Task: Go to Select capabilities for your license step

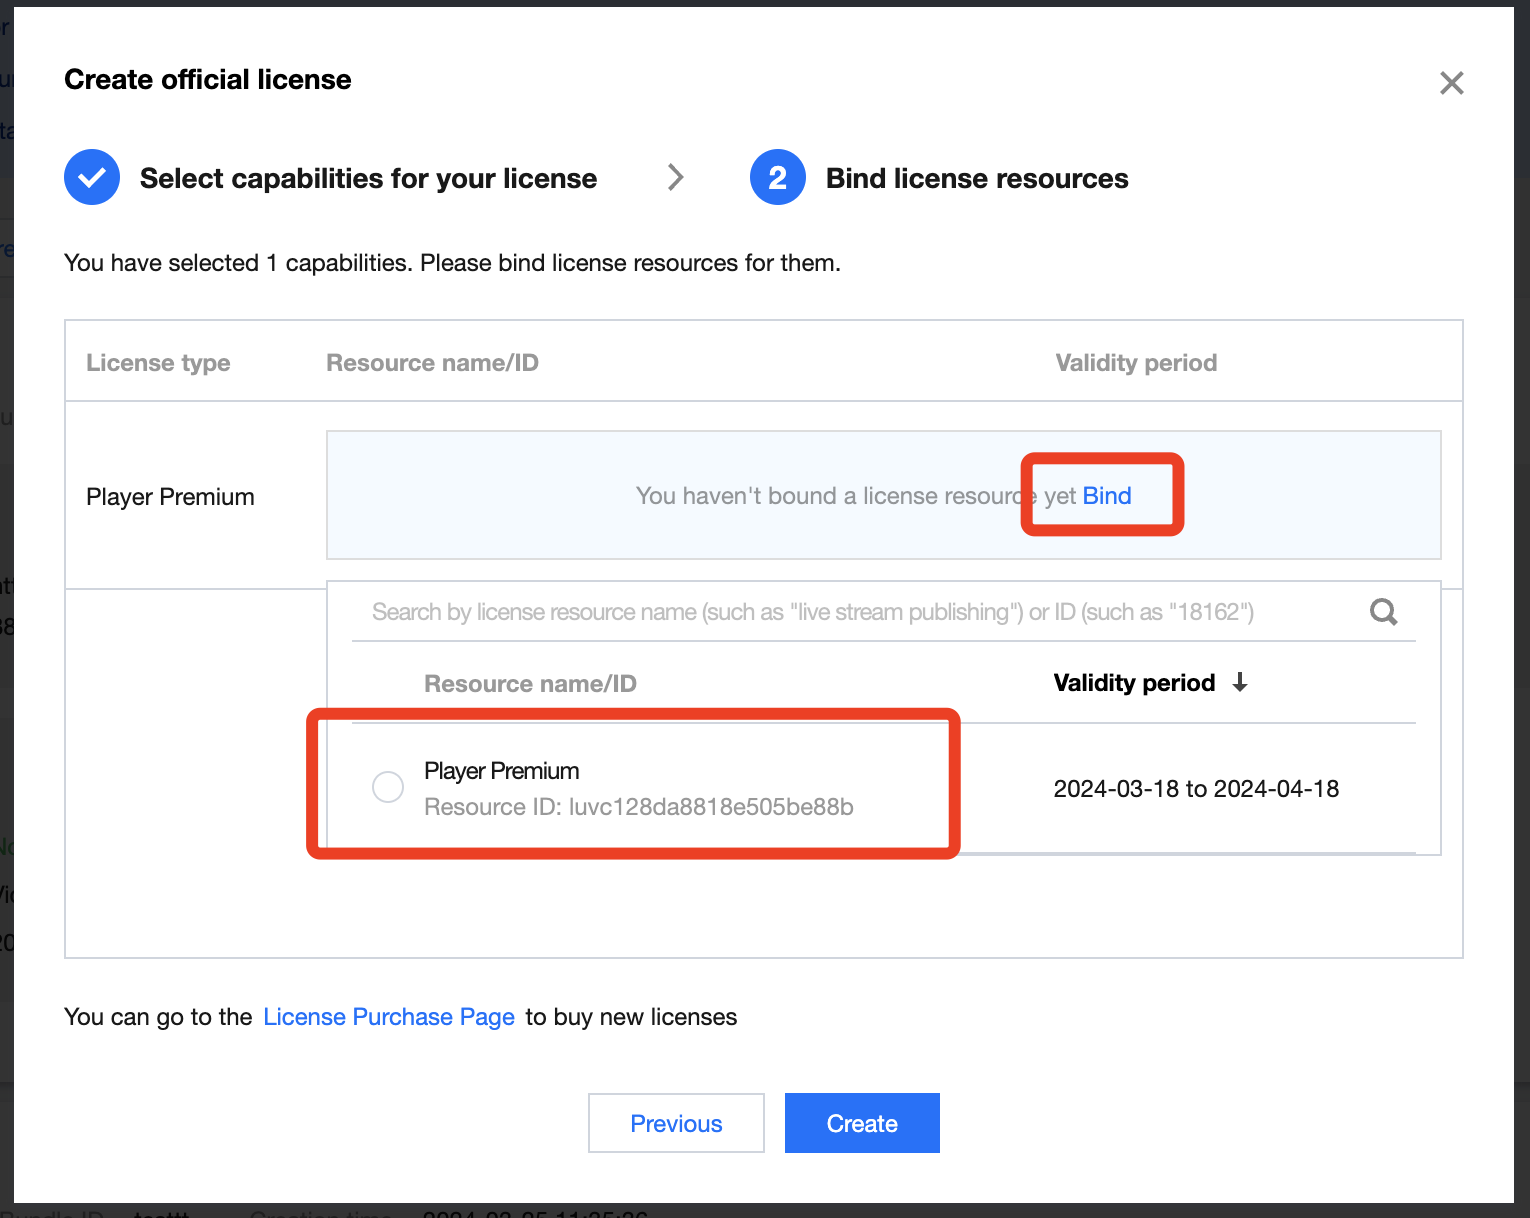Action: click(368, 178)
